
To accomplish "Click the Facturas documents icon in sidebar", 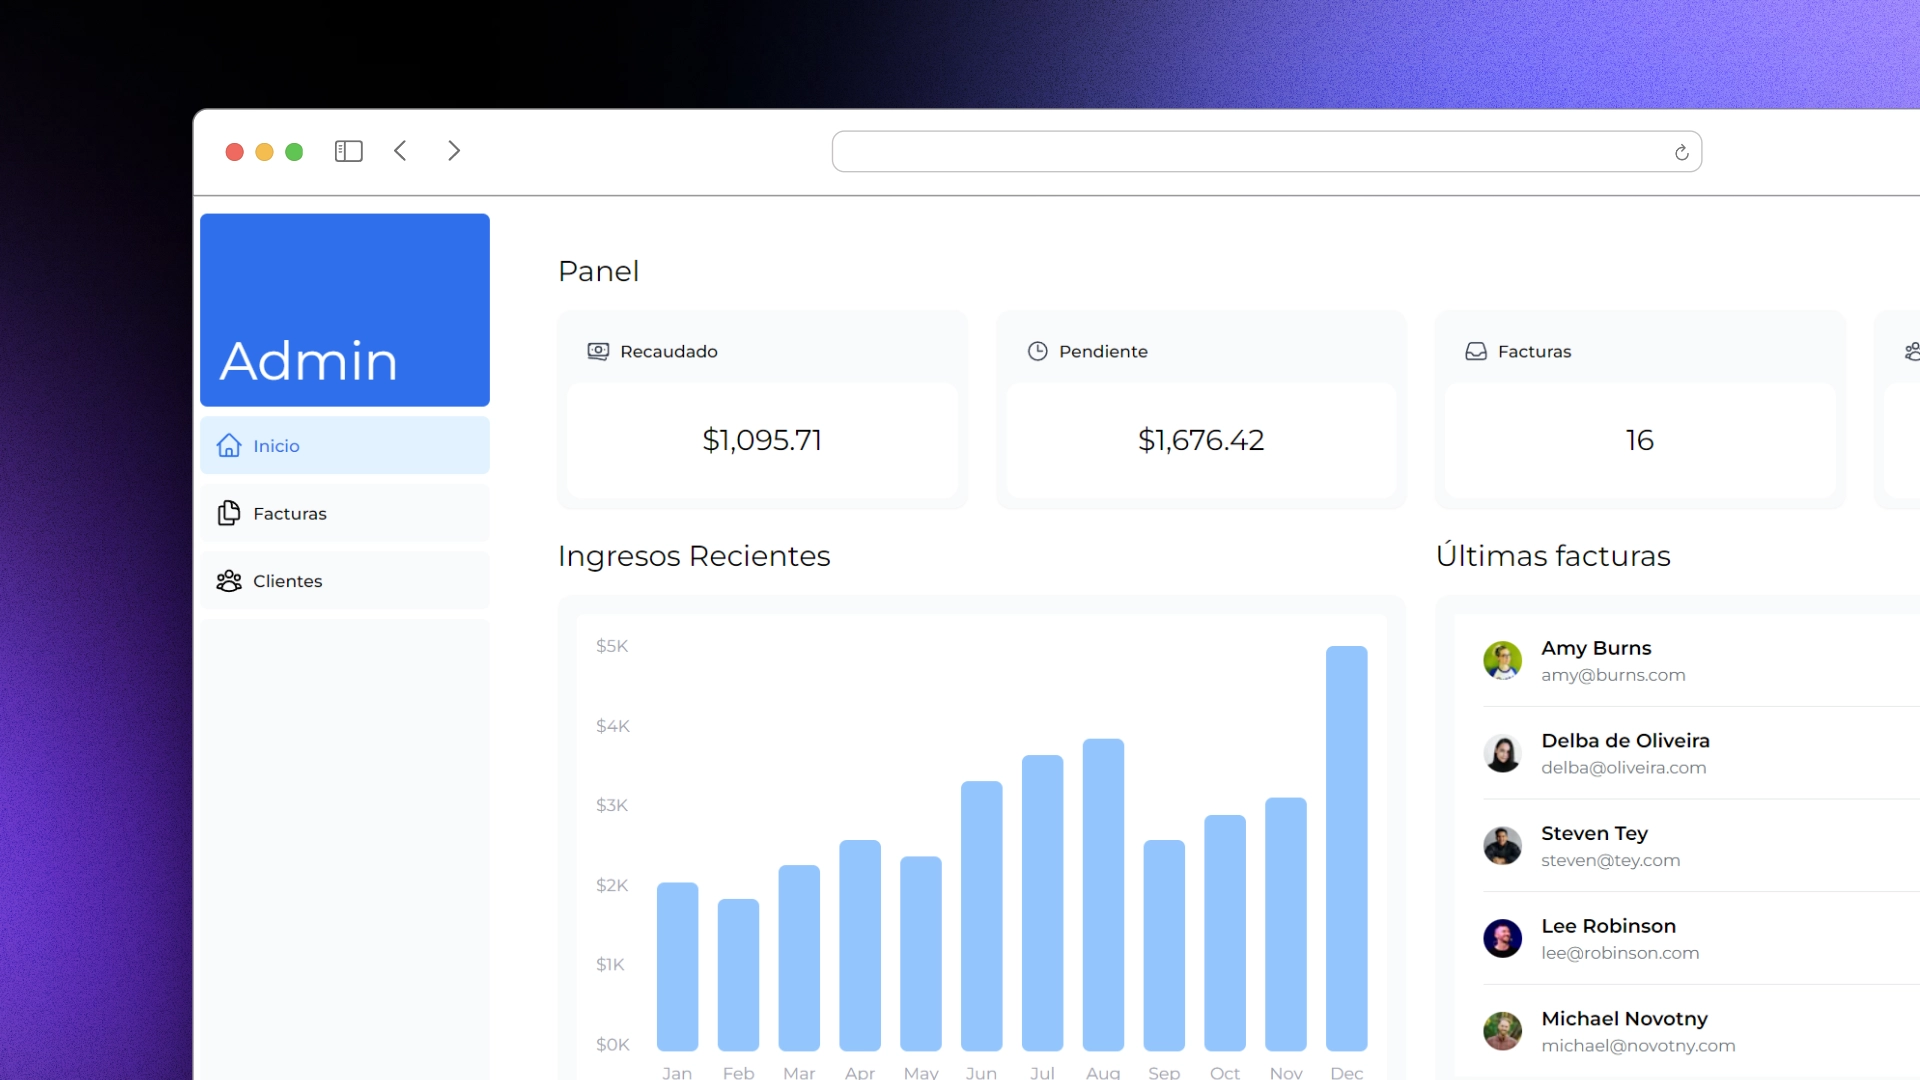I will 229,513.
